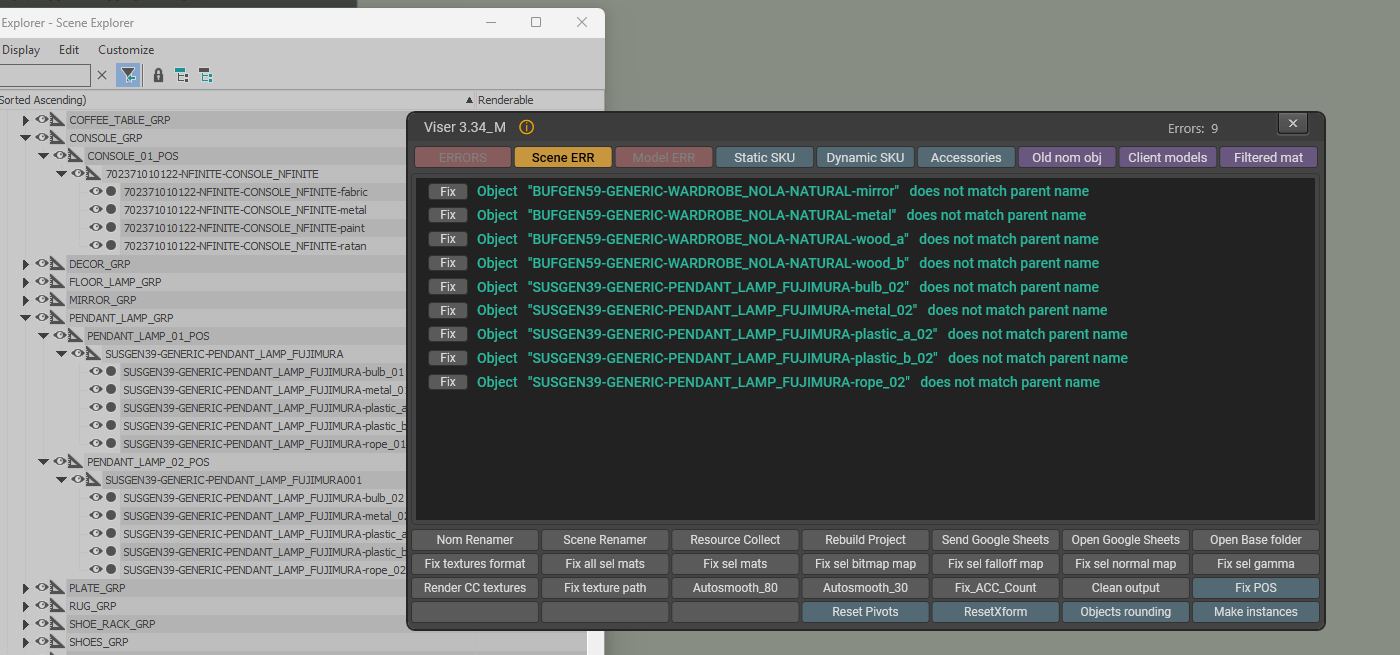Click helper icon of CONSOLE_GRP

58,138
